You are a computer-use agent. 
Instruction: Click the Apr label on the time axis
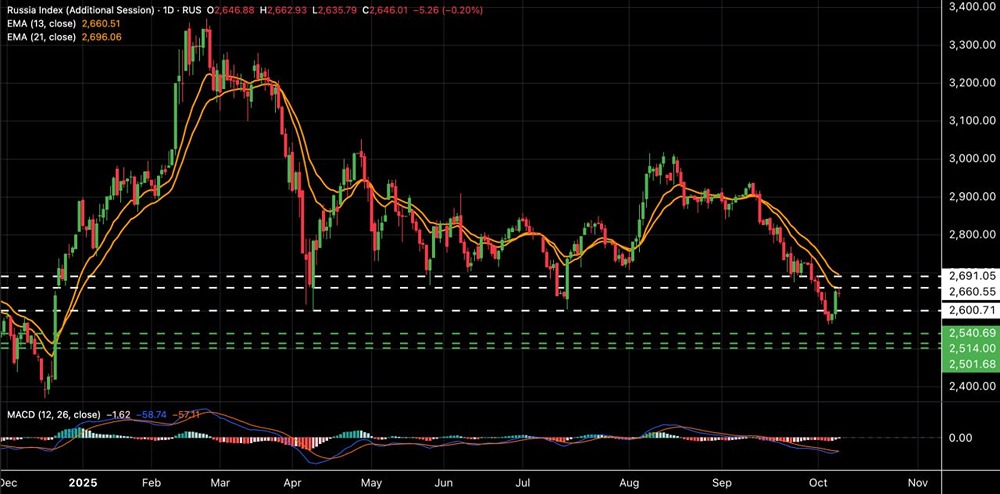tap(292, 483)
